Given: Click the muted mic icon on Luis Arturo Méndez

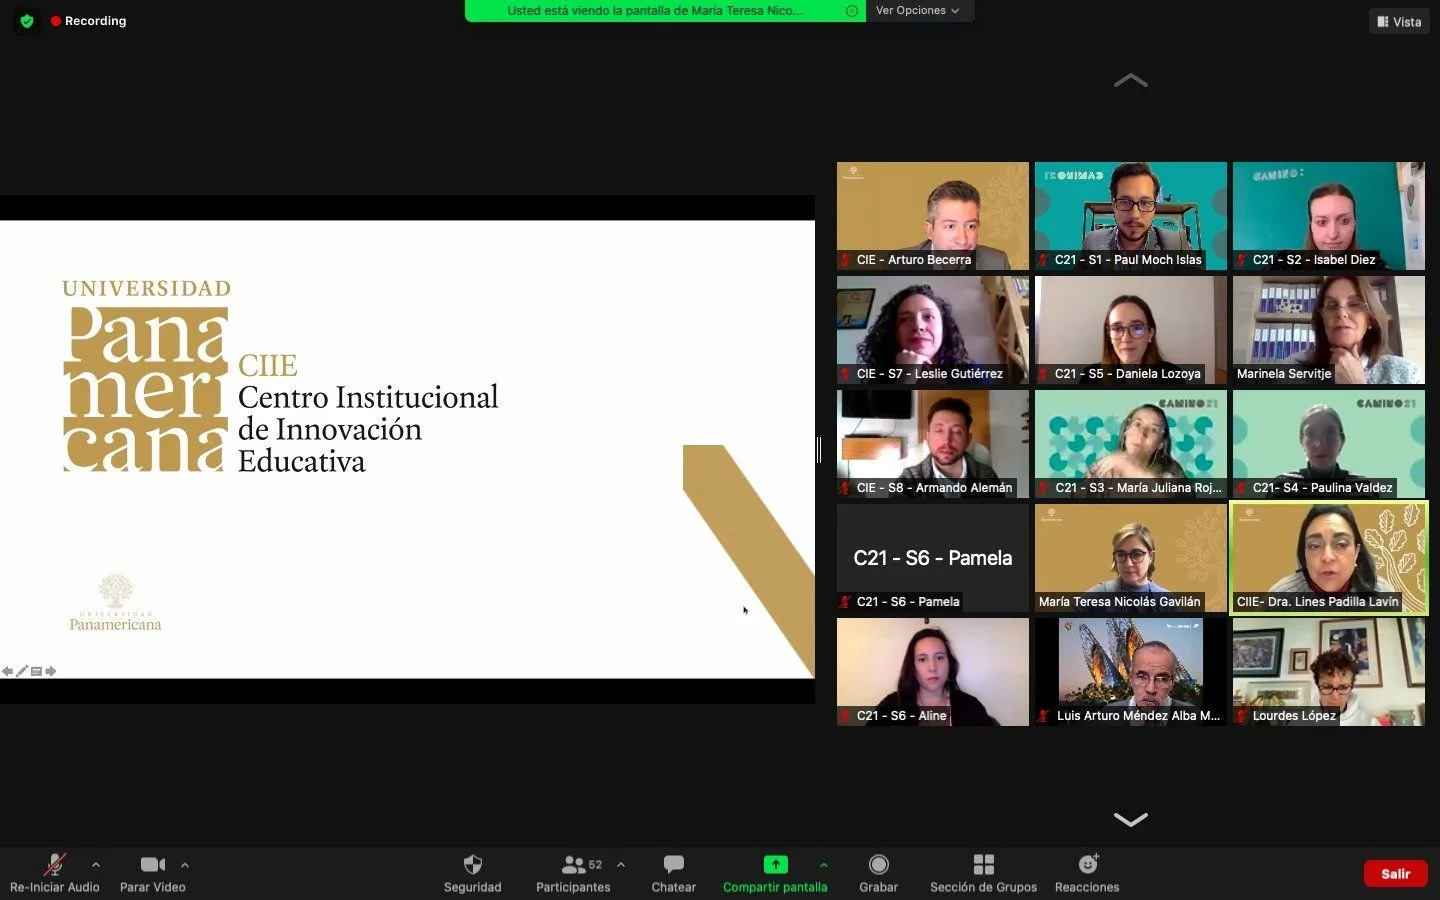Looking at the screenshot, I should click(x=1044, y=716).
